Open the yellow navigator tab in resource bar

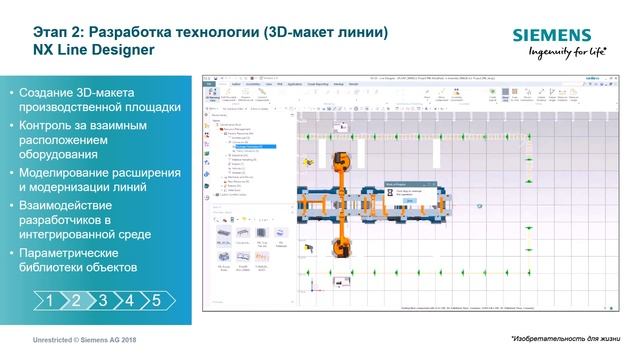207,126
